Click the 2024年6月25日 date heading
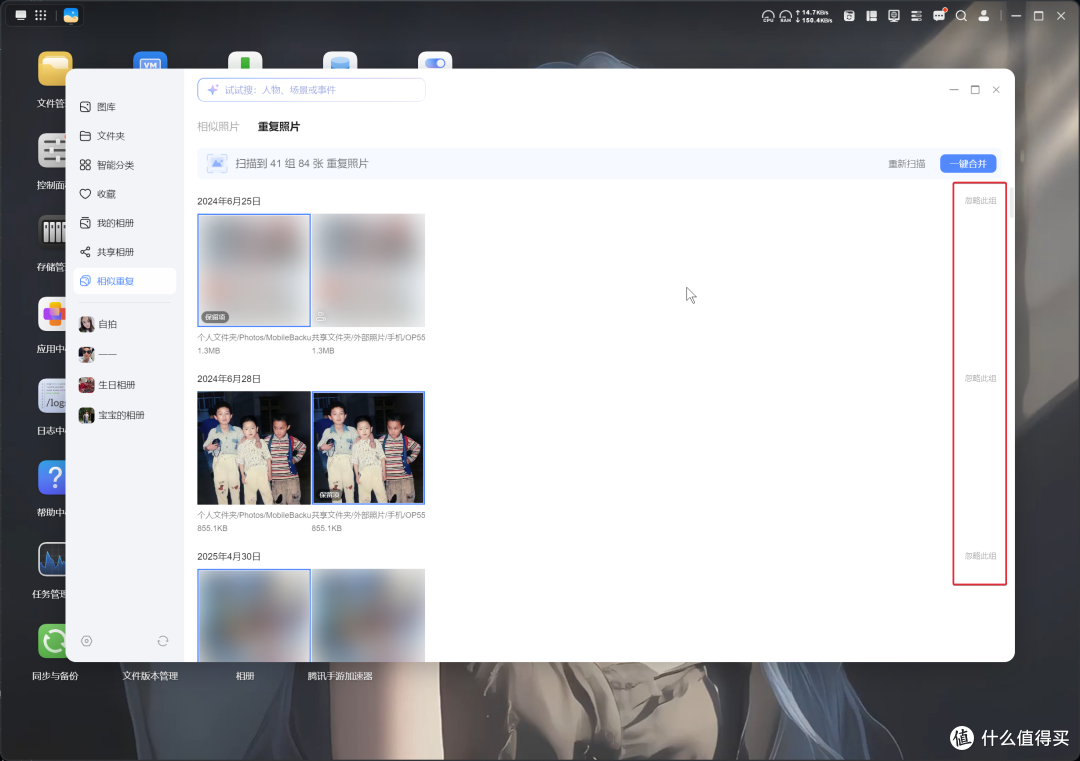This screenshot has height=761, width=1080. (229, 201)
